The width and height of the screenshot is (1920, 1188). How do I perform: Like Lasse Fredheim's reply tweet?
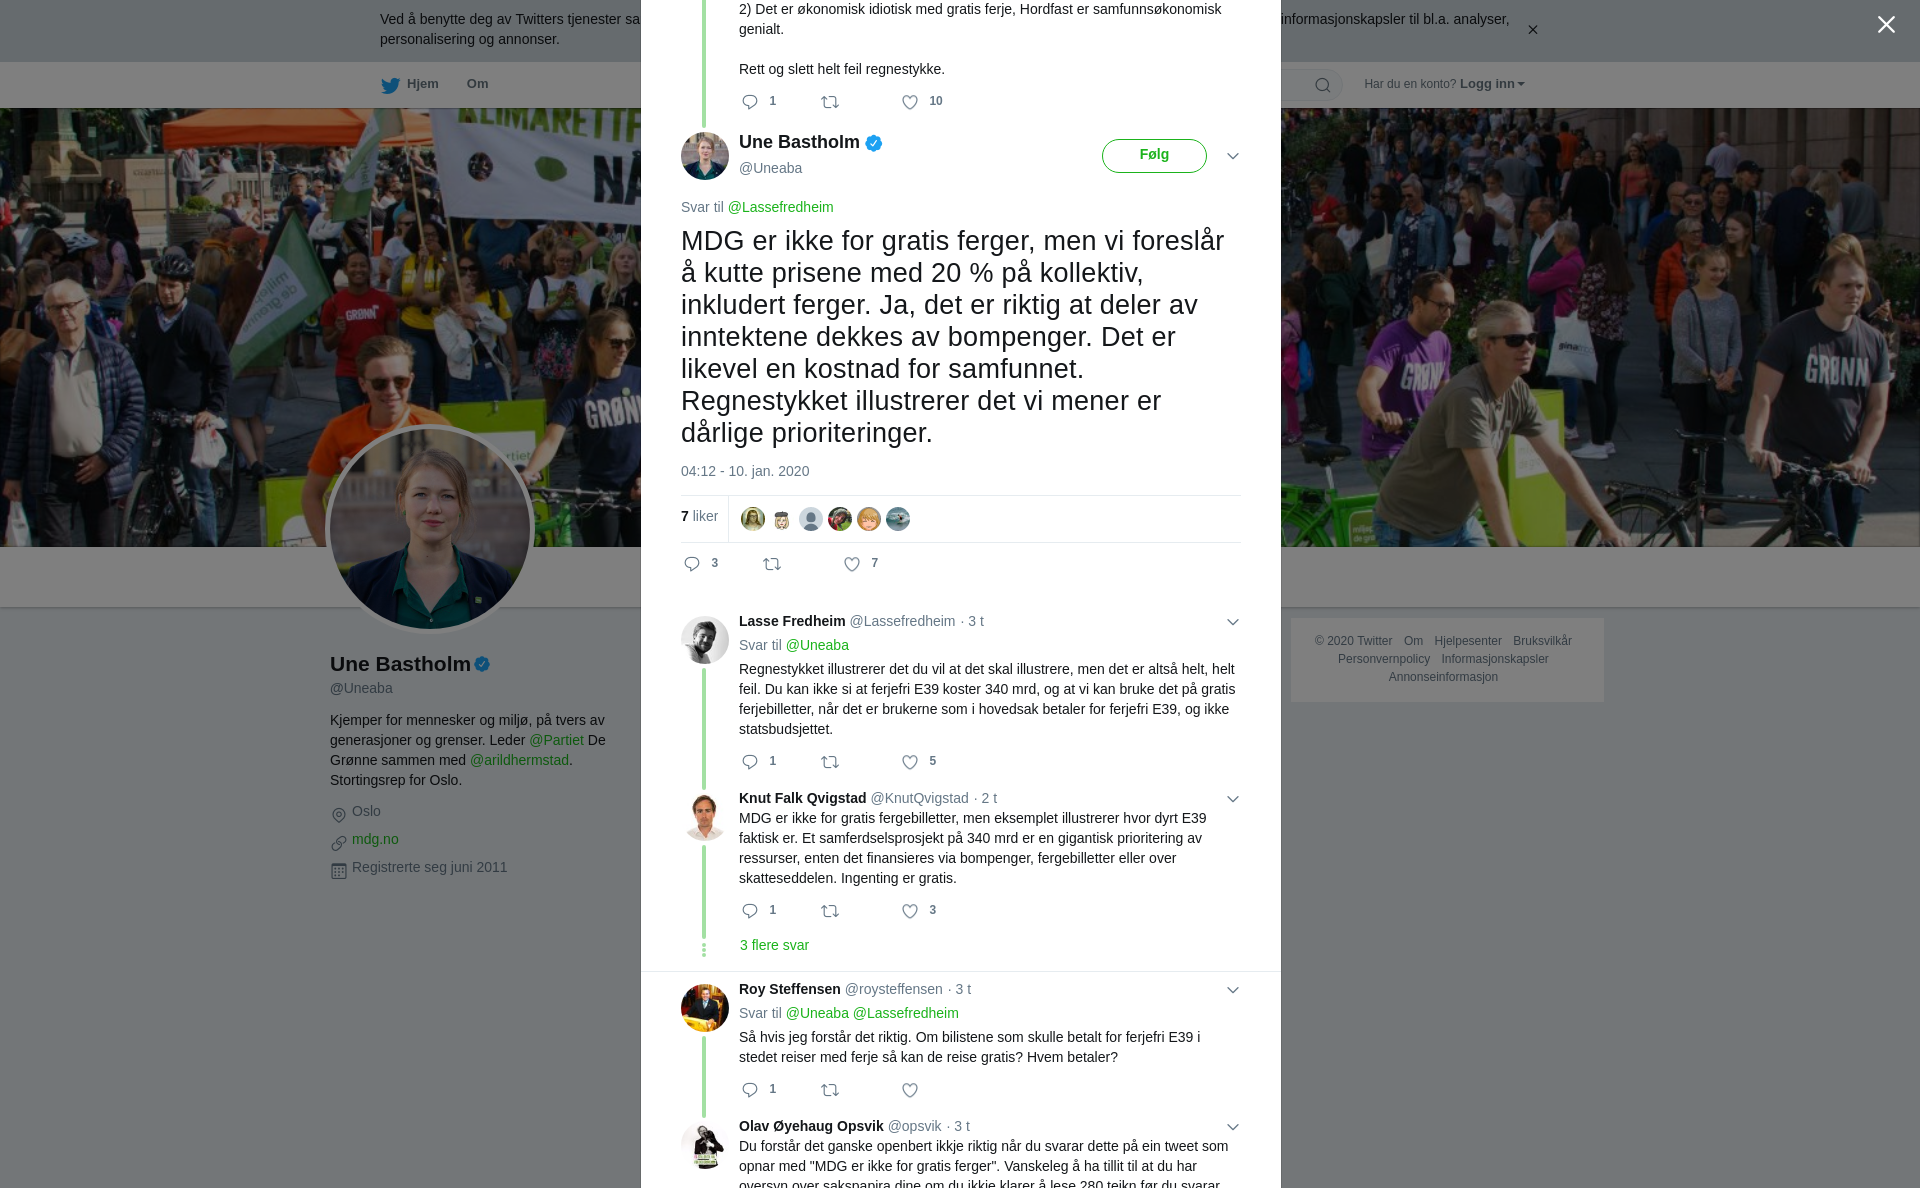(910, 762)
